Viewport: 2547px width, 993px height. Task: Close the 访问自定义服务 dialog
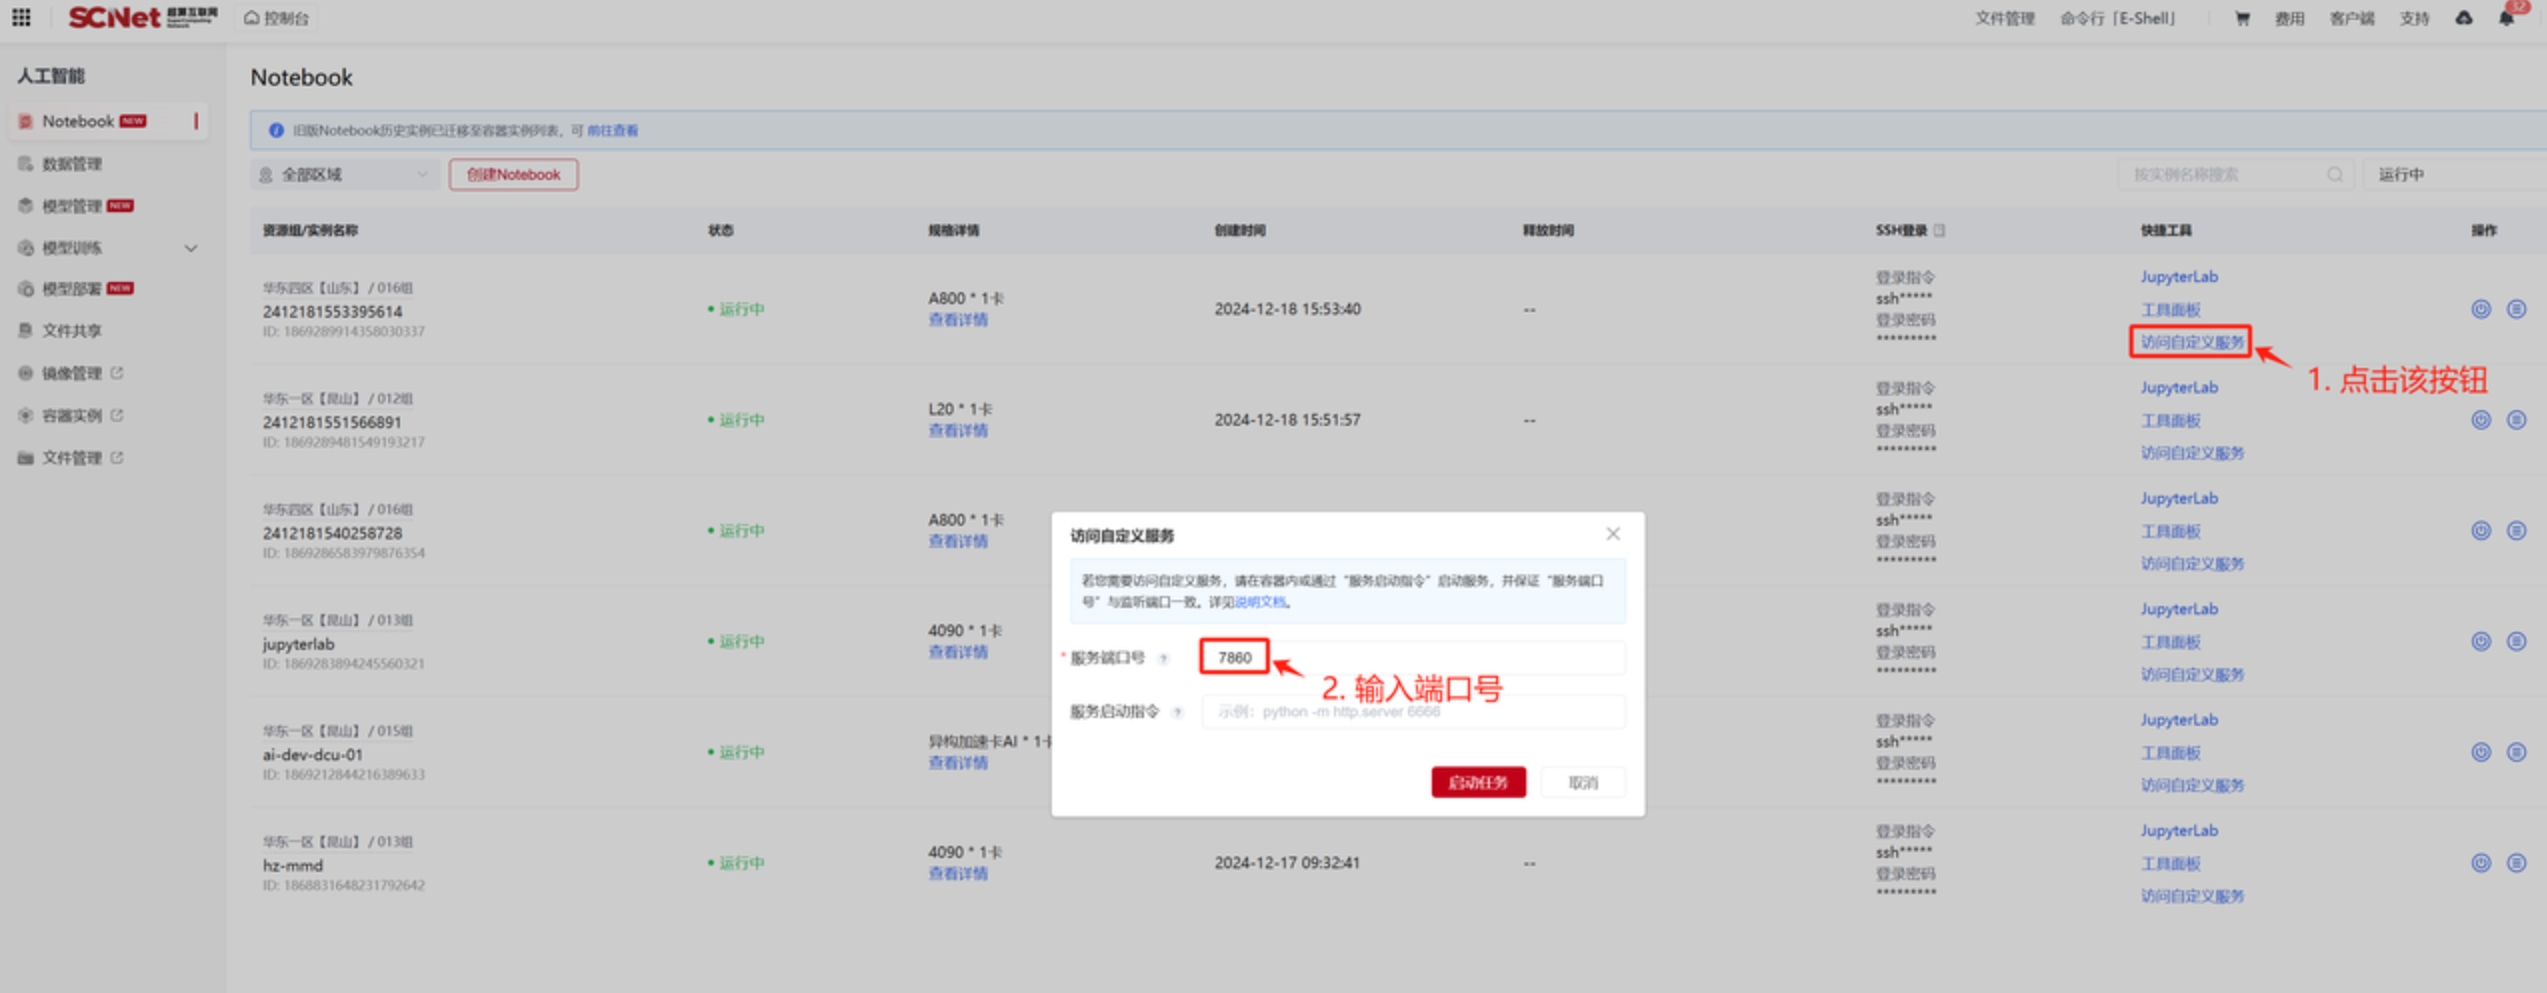point(1612,534)
